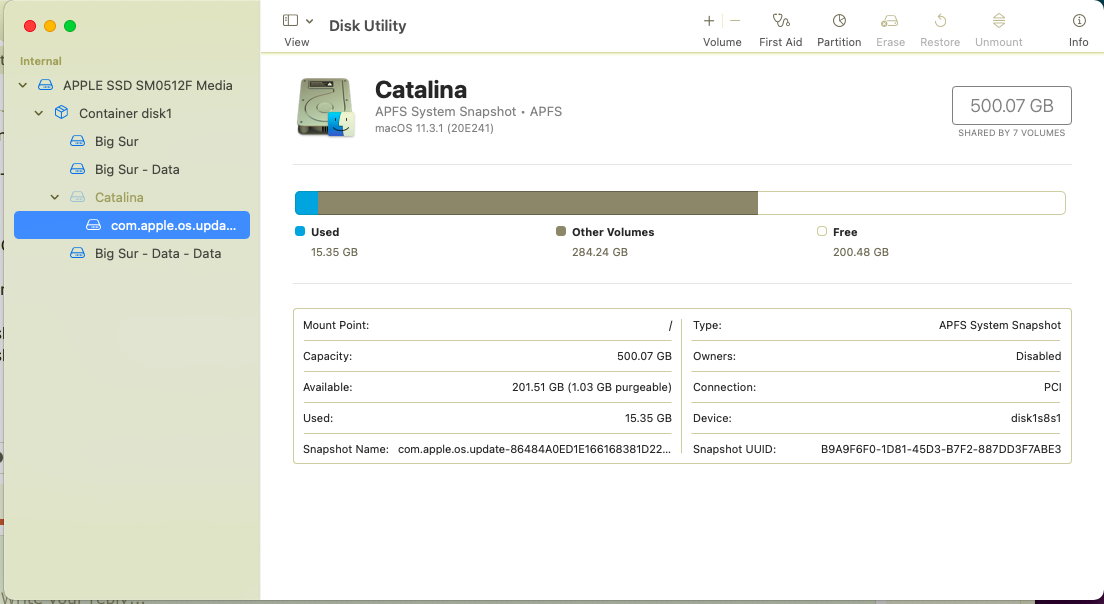Open the Partition tool
The width and height of the screenshot is (1104, 604).
pos(839,21)
